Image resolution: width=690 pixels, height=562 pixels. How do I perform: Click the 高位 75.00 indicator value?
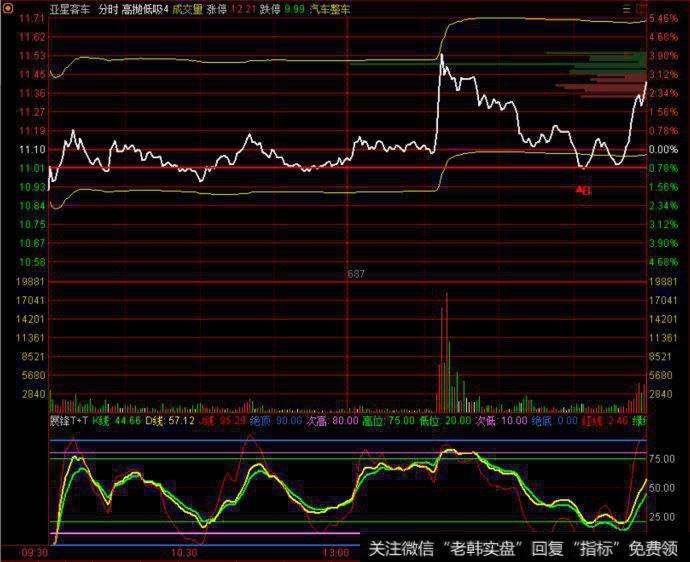389,421
